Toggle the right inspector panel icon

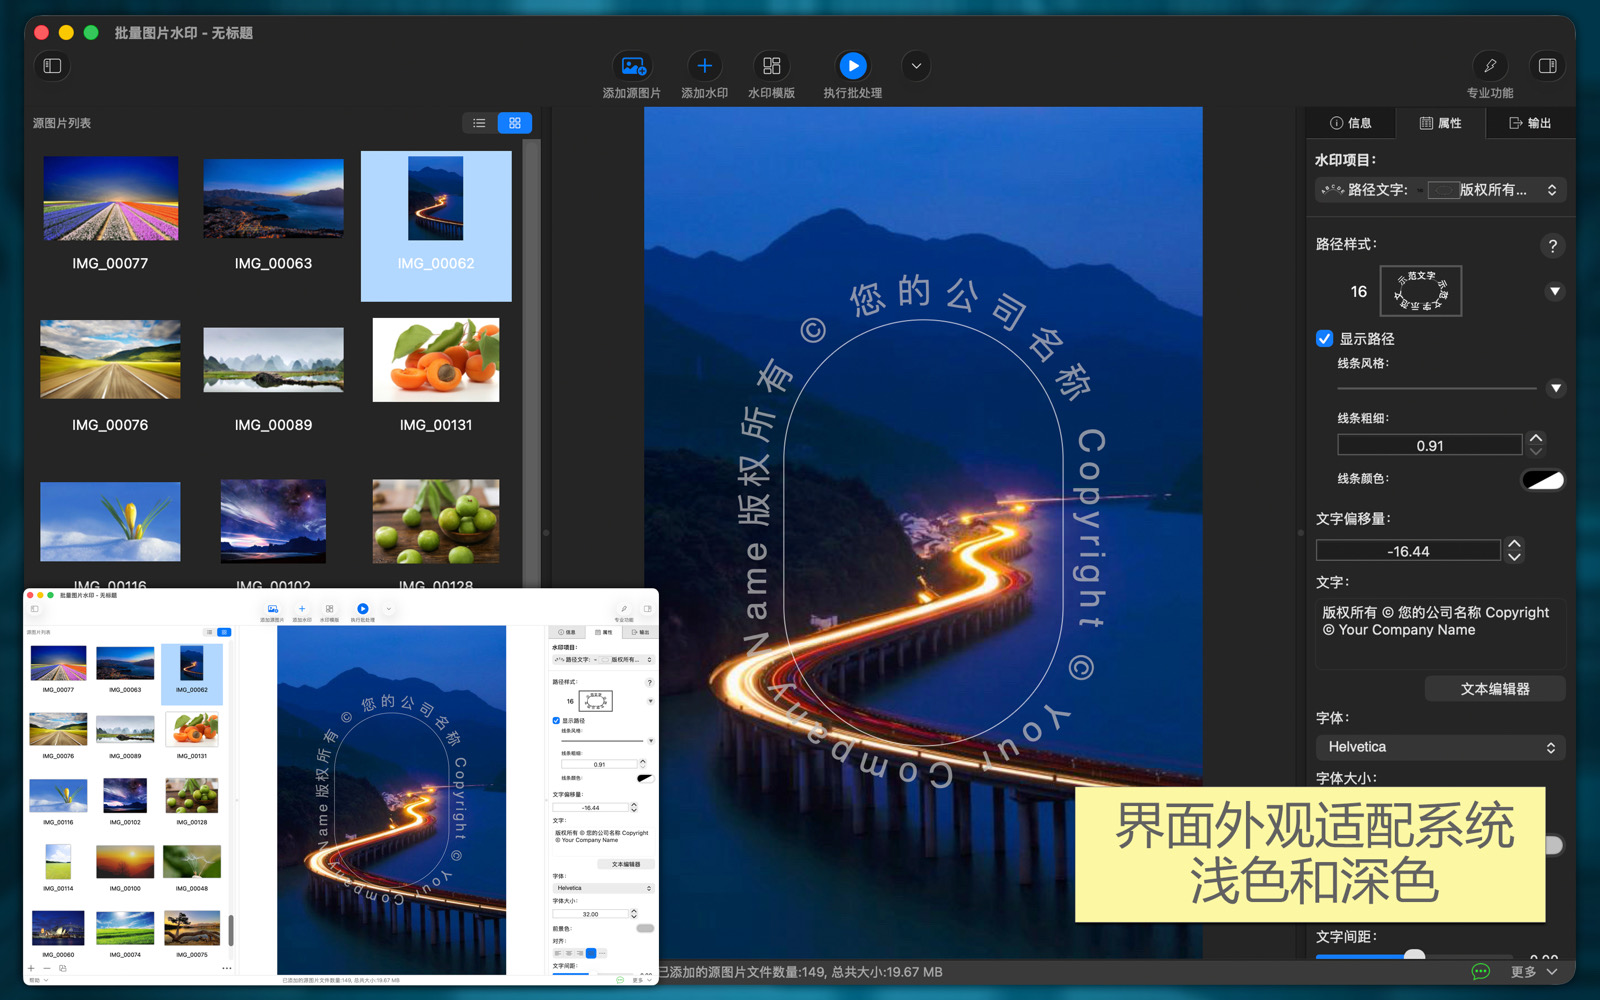click(x=1547, y=66)
